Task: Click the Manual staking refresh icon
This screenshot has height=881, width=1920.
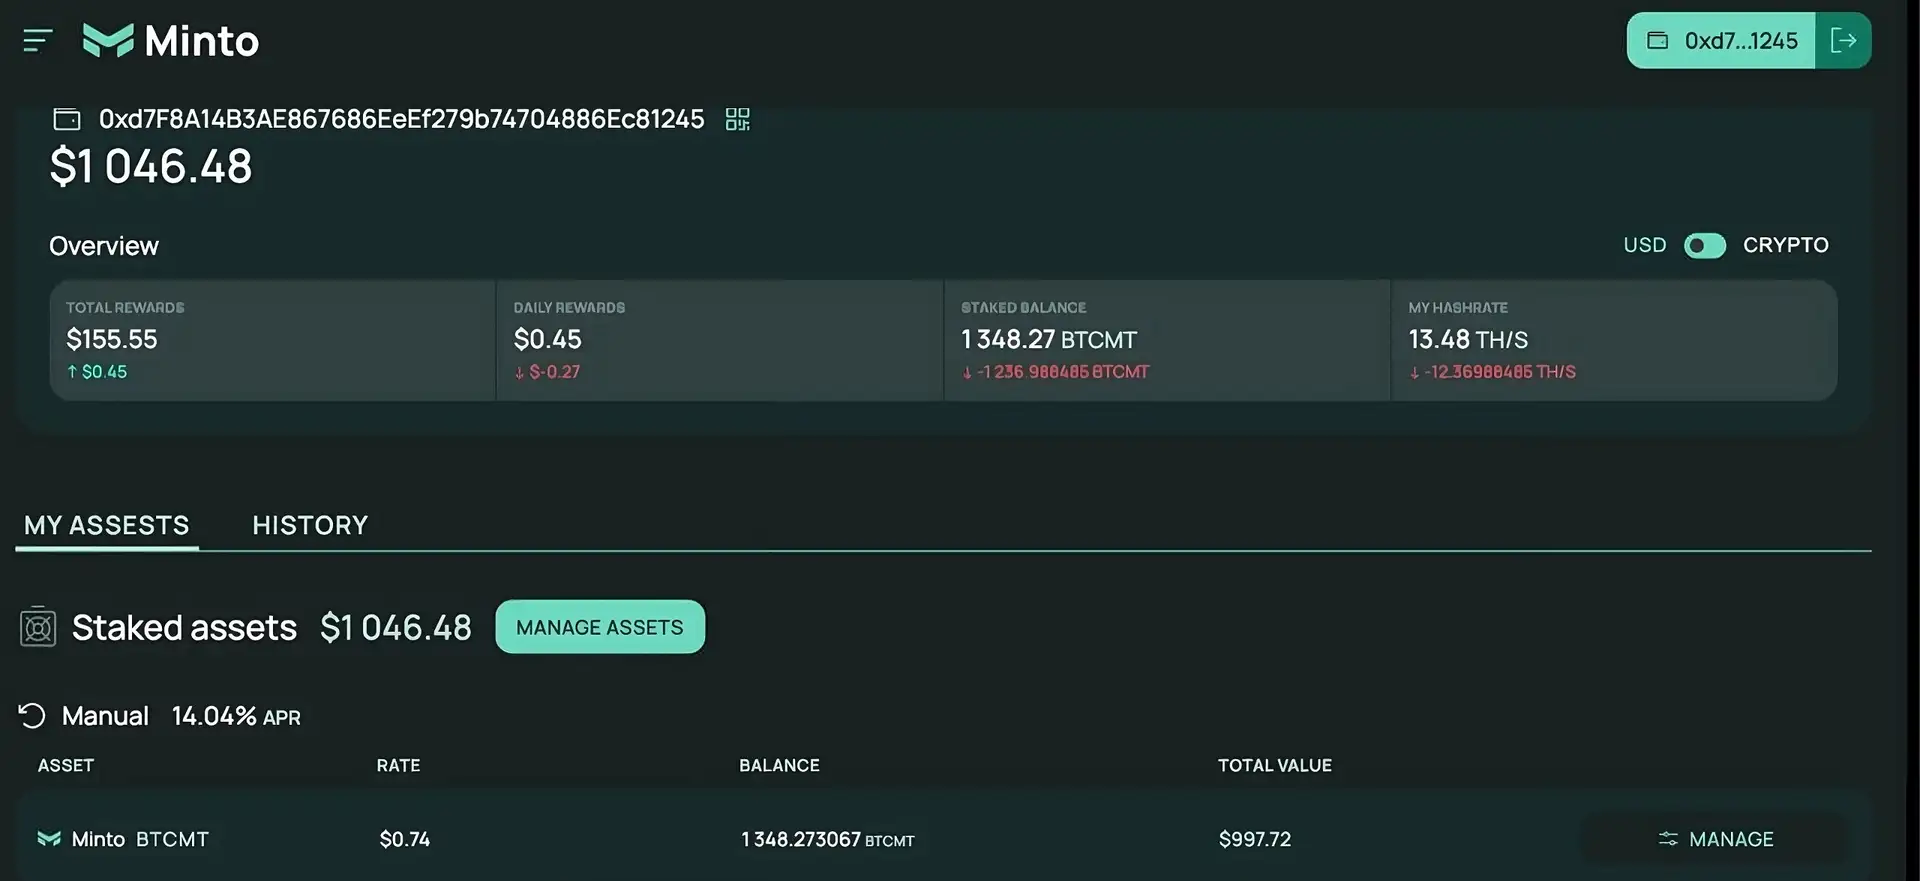Action: tap(32, 716)
